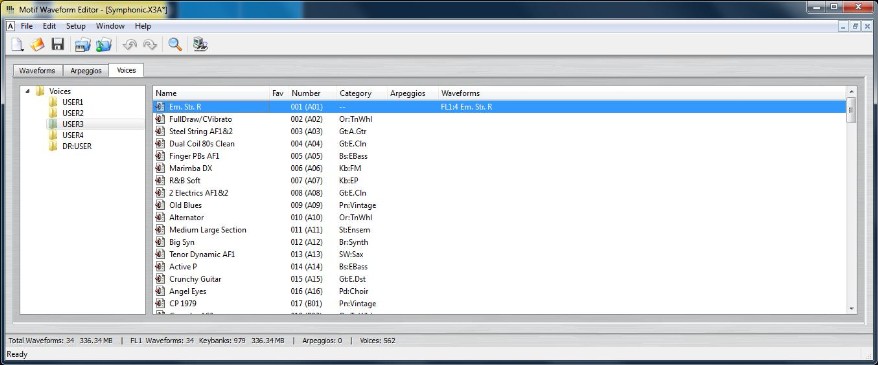This screenshot has width=878, height=365.
Task: Click the computer setup toolbar icon
Action: tap(200, 44)
